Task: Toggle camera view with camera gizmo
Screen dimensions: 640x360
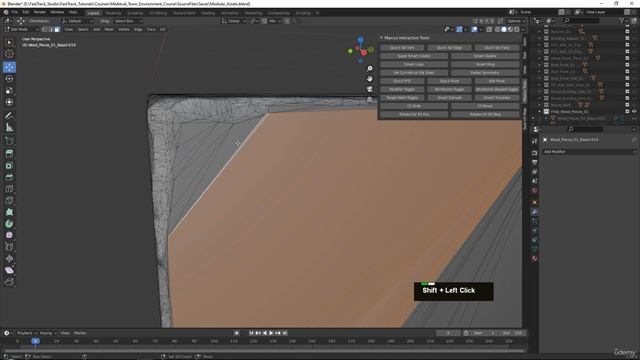Action: [370, 89]
